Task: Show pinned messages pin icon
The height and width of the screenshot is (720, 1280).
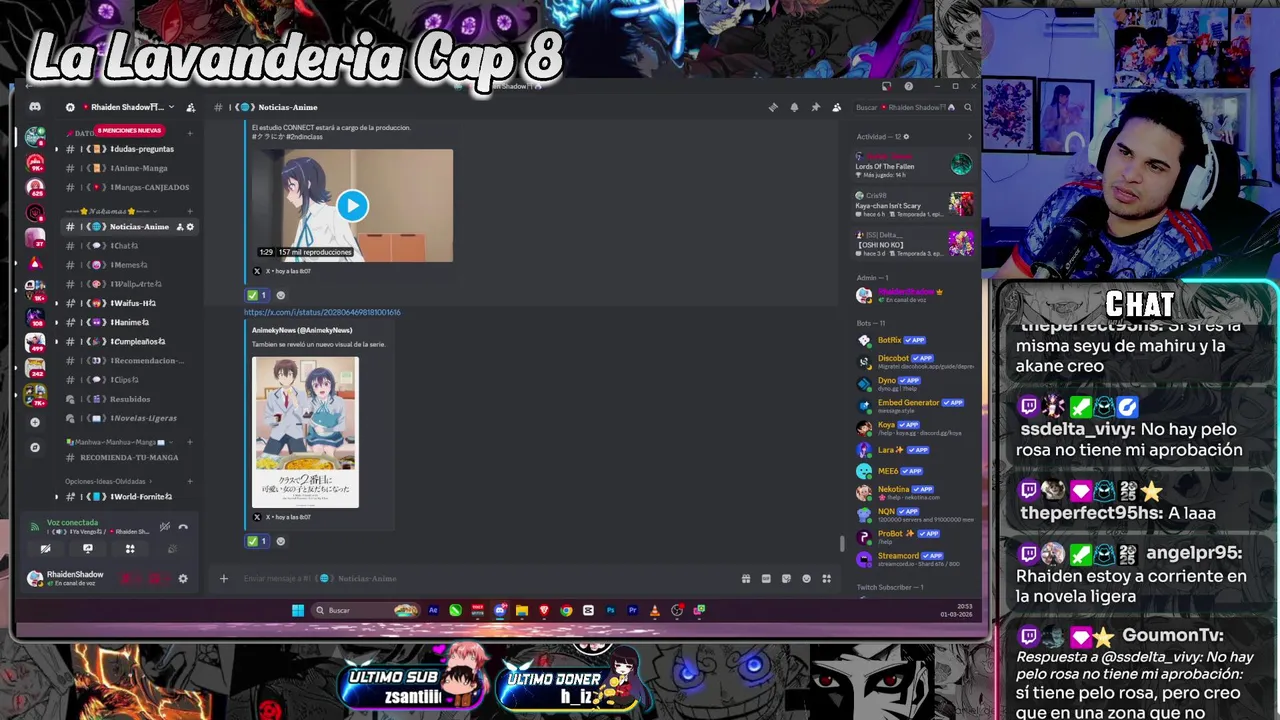Action: click(x=815, y=107)
